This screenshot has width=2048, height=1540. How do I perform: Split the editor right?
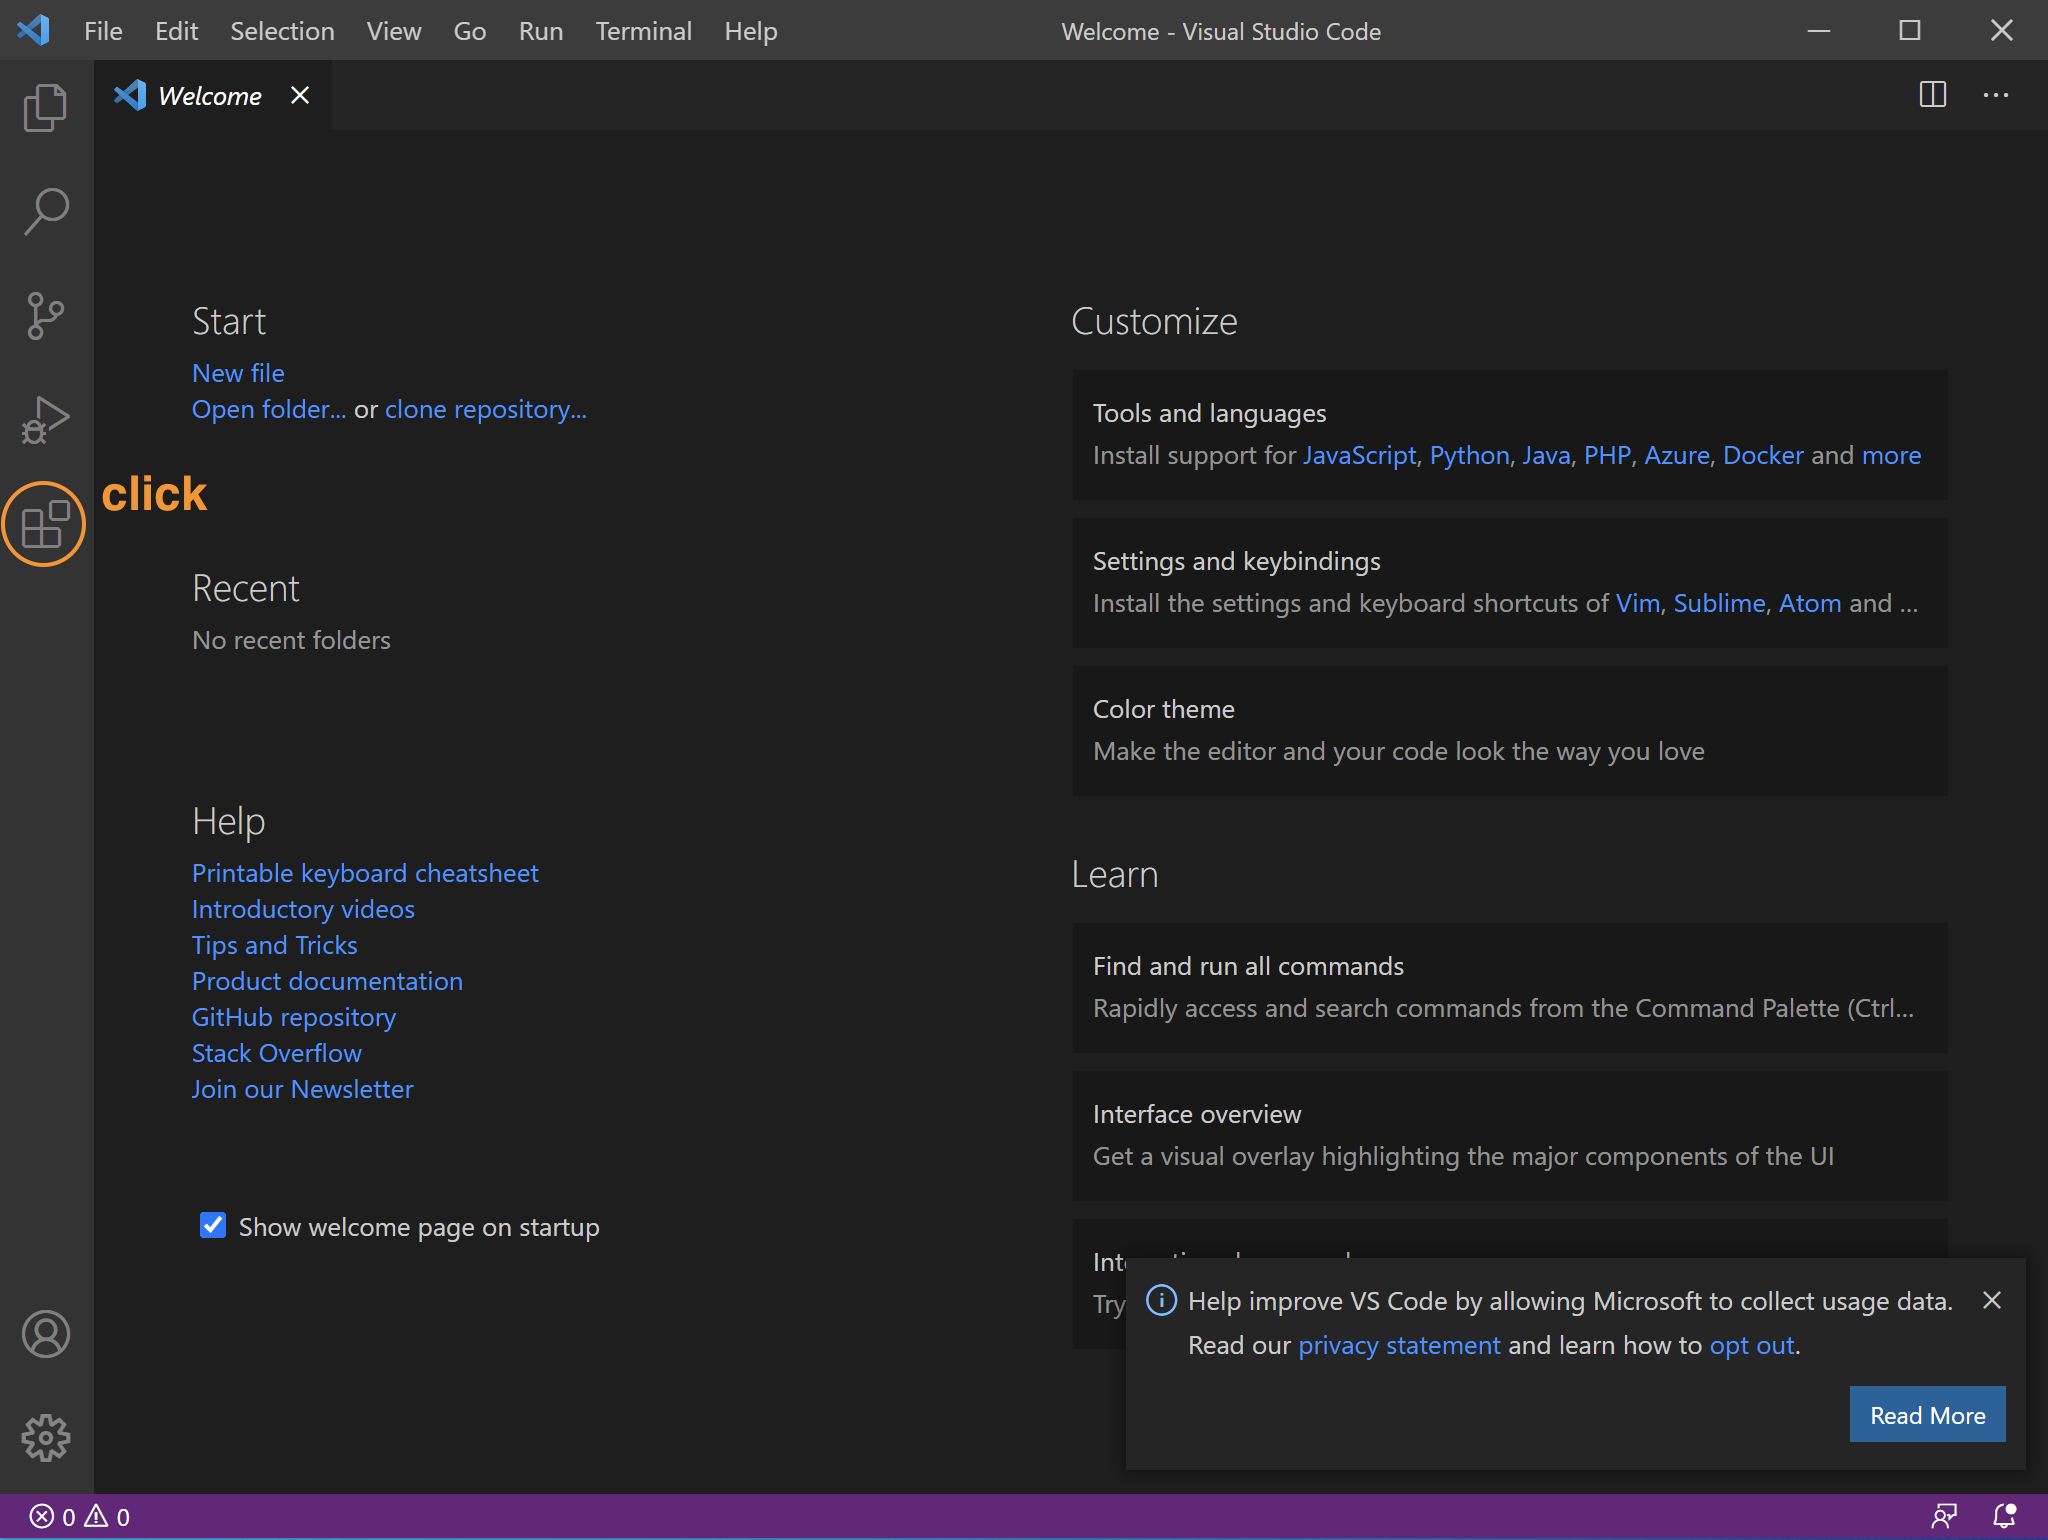[x=1932, y=95]
